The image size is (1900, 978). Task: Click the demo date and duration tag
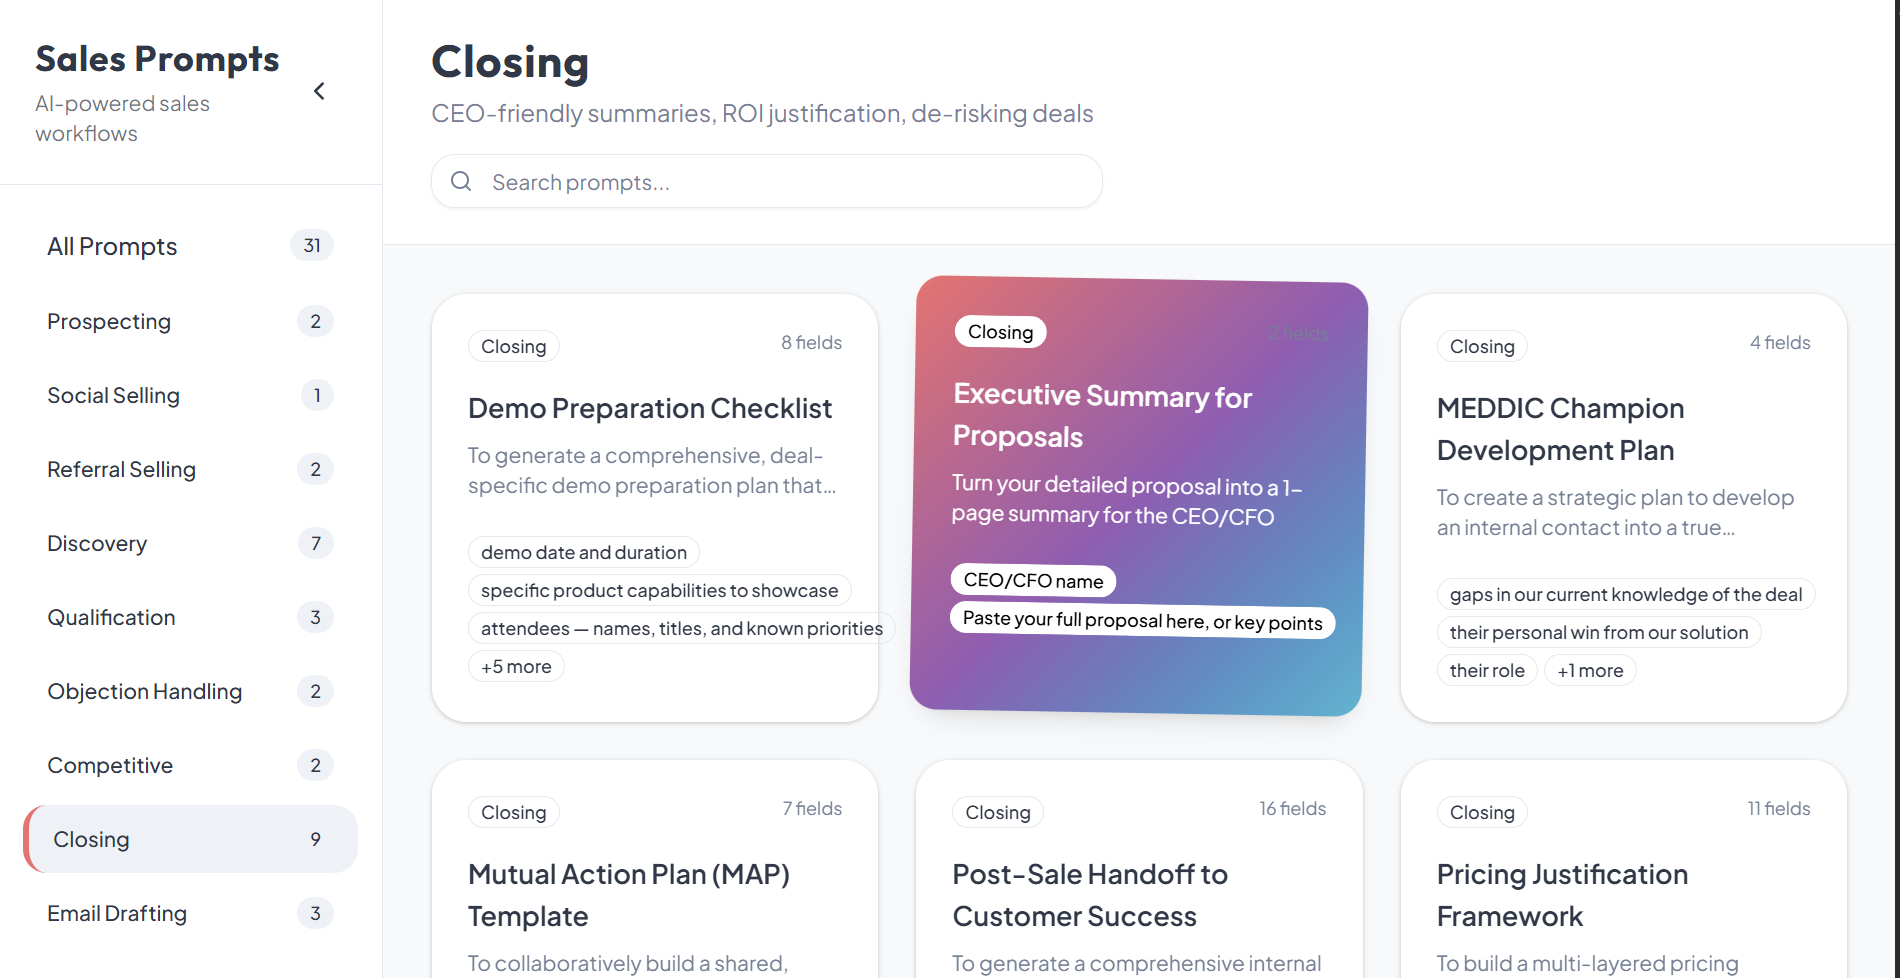[x=583, y=551]
